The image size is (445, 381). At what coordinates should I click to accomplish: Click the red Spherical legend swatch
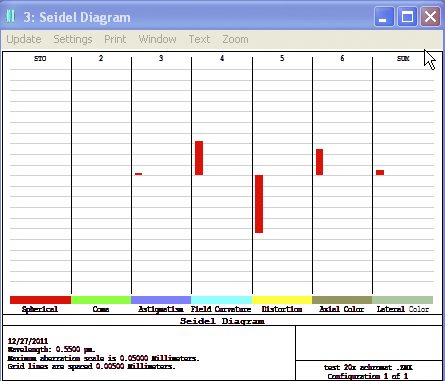click(40, 300)
